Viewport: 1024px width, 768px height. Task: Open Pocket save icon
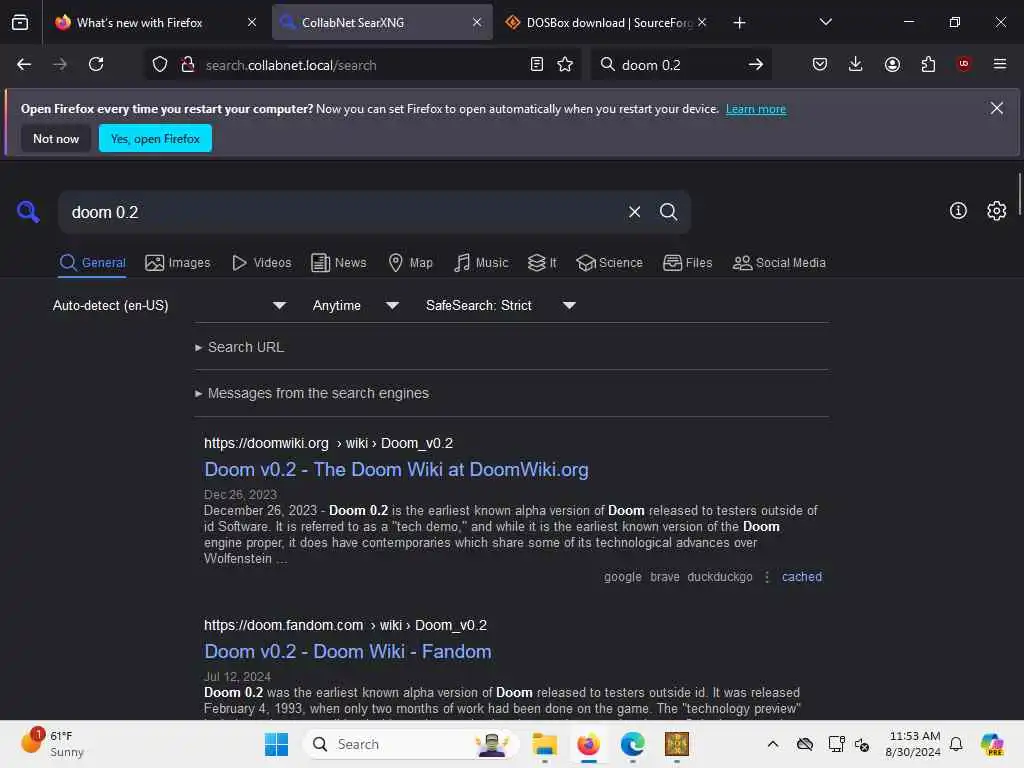pyautogui.click(x=820, y=64)
